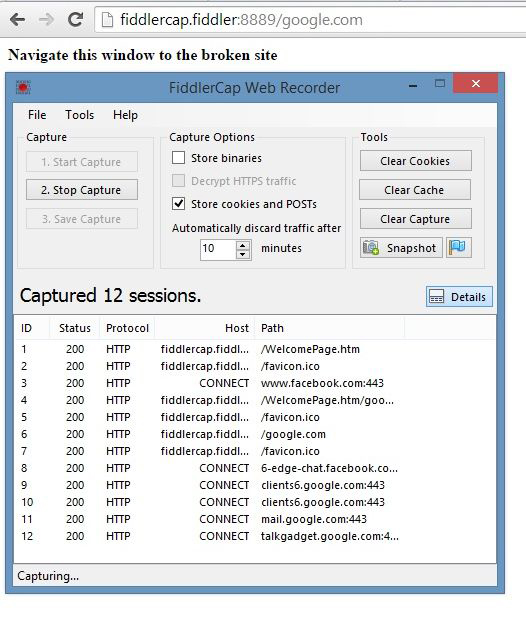The image size is (526, 617).
Task: Click the blue flag icon beside Snapshot
Action: (458, 248)
